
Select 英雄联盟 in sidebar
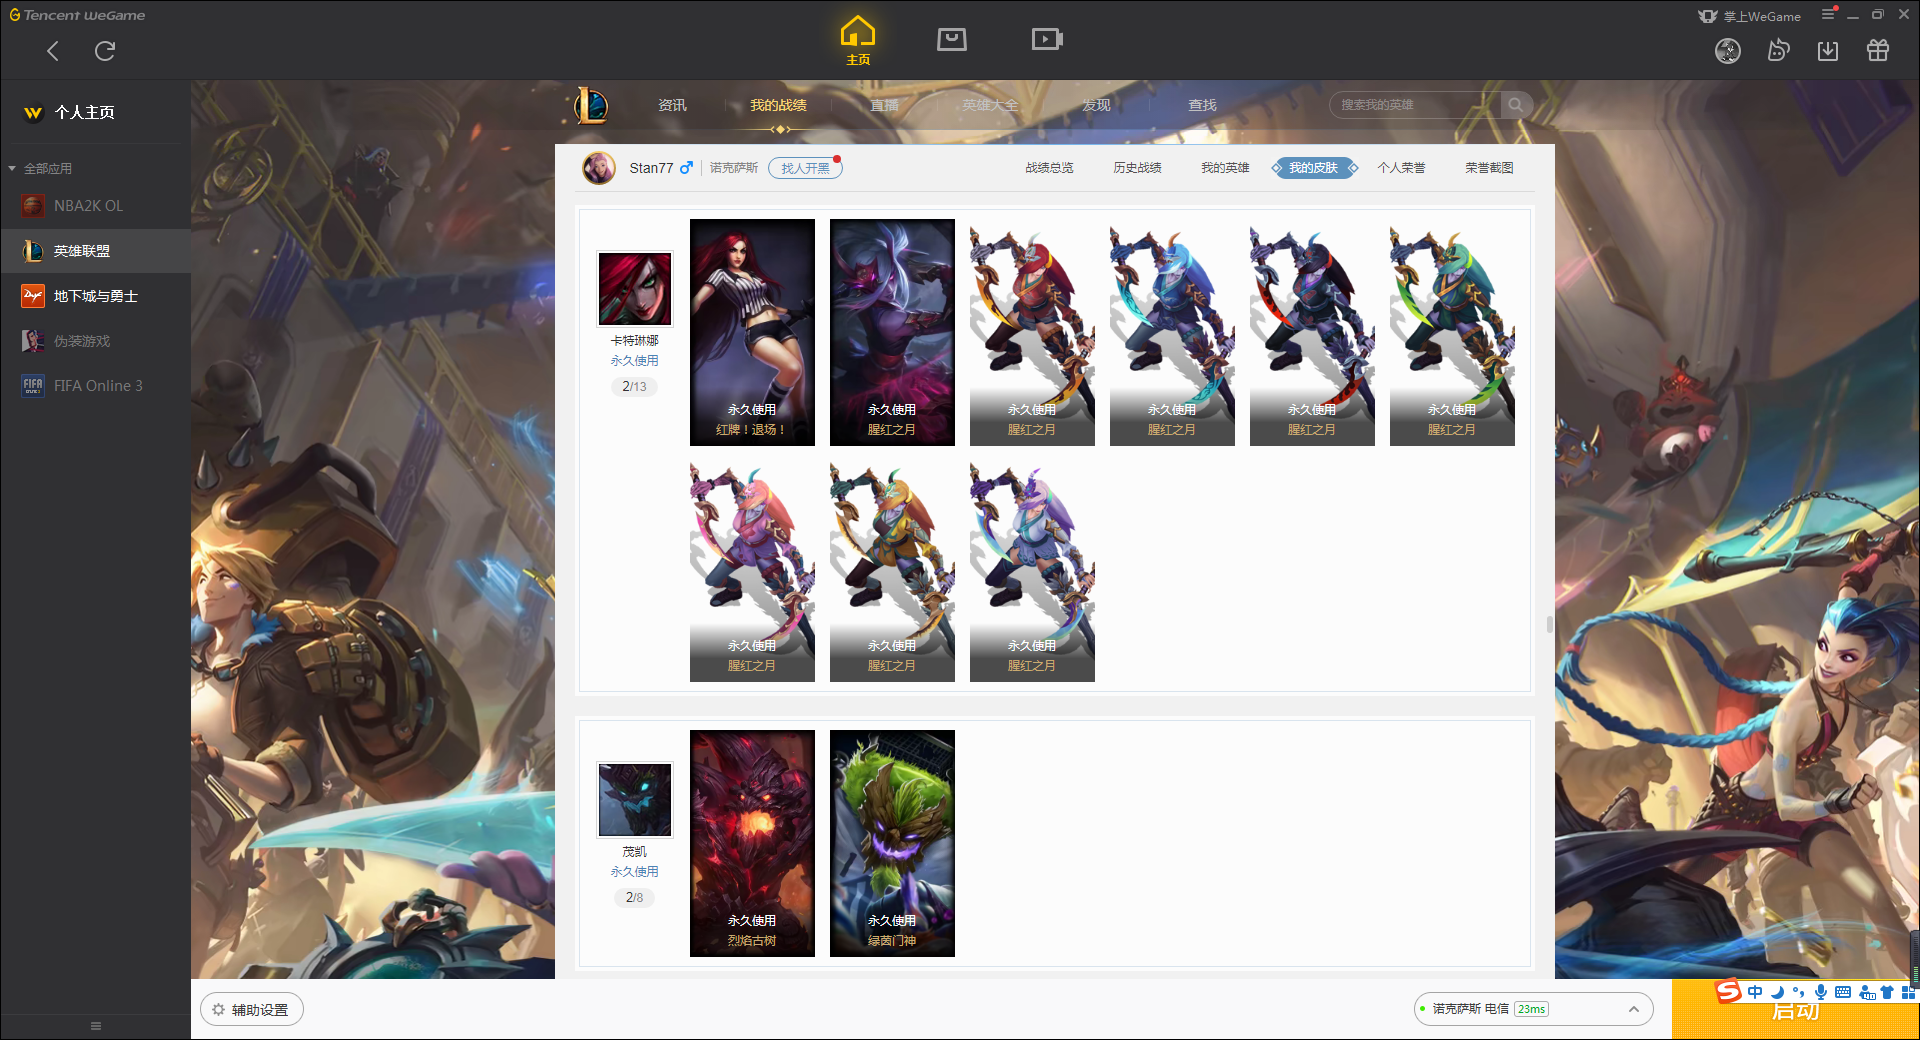[95, 251]
